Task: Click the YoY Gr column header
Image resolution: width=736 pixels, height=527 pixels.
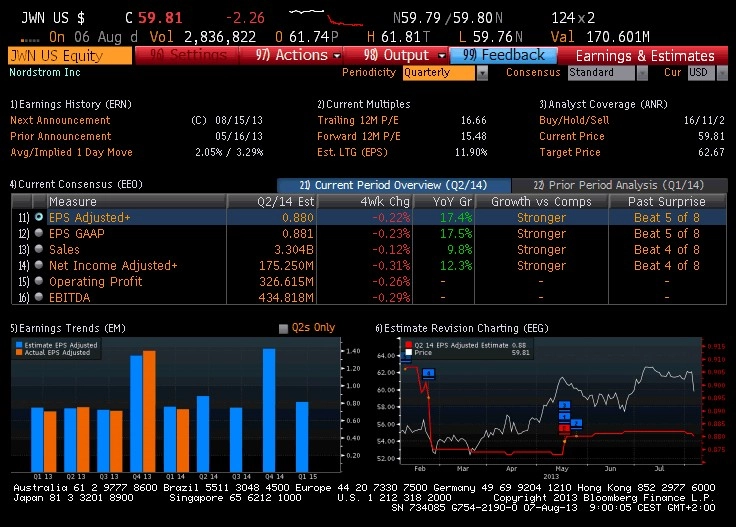Action: (x=444, y=201)
